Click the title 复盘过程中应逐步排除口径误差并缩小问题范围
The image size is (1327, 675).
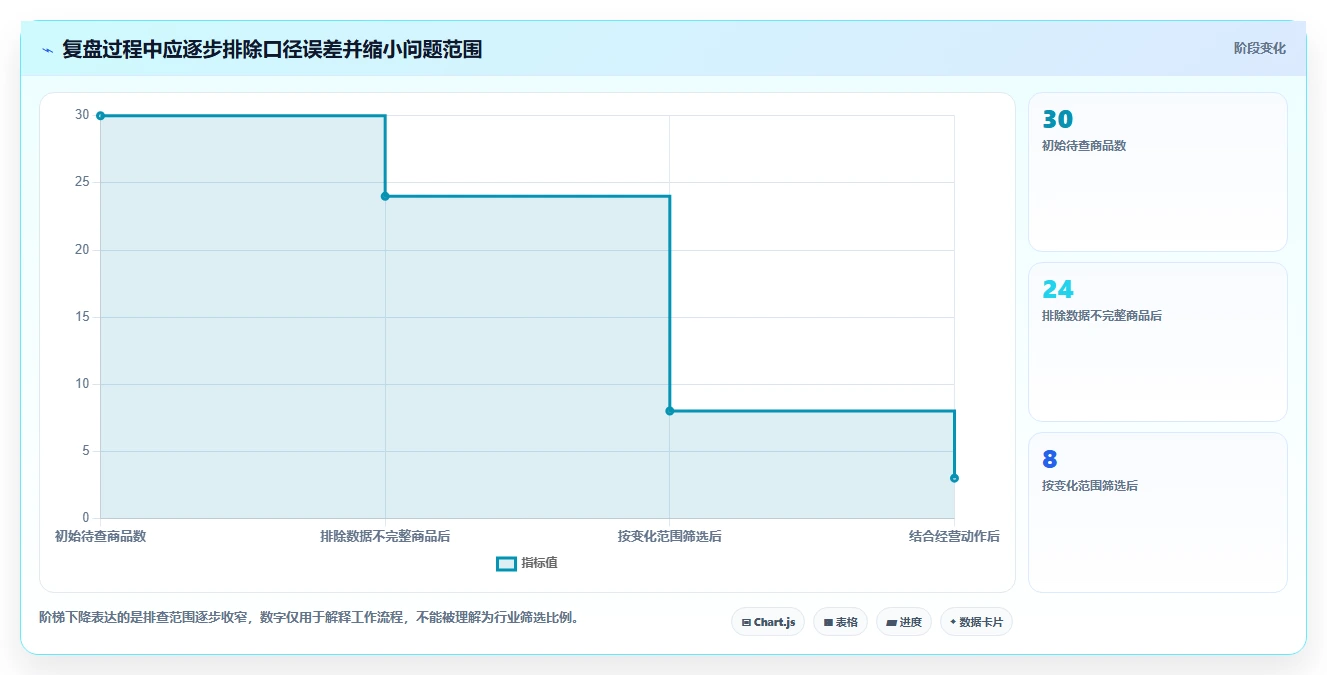(272, 49)
